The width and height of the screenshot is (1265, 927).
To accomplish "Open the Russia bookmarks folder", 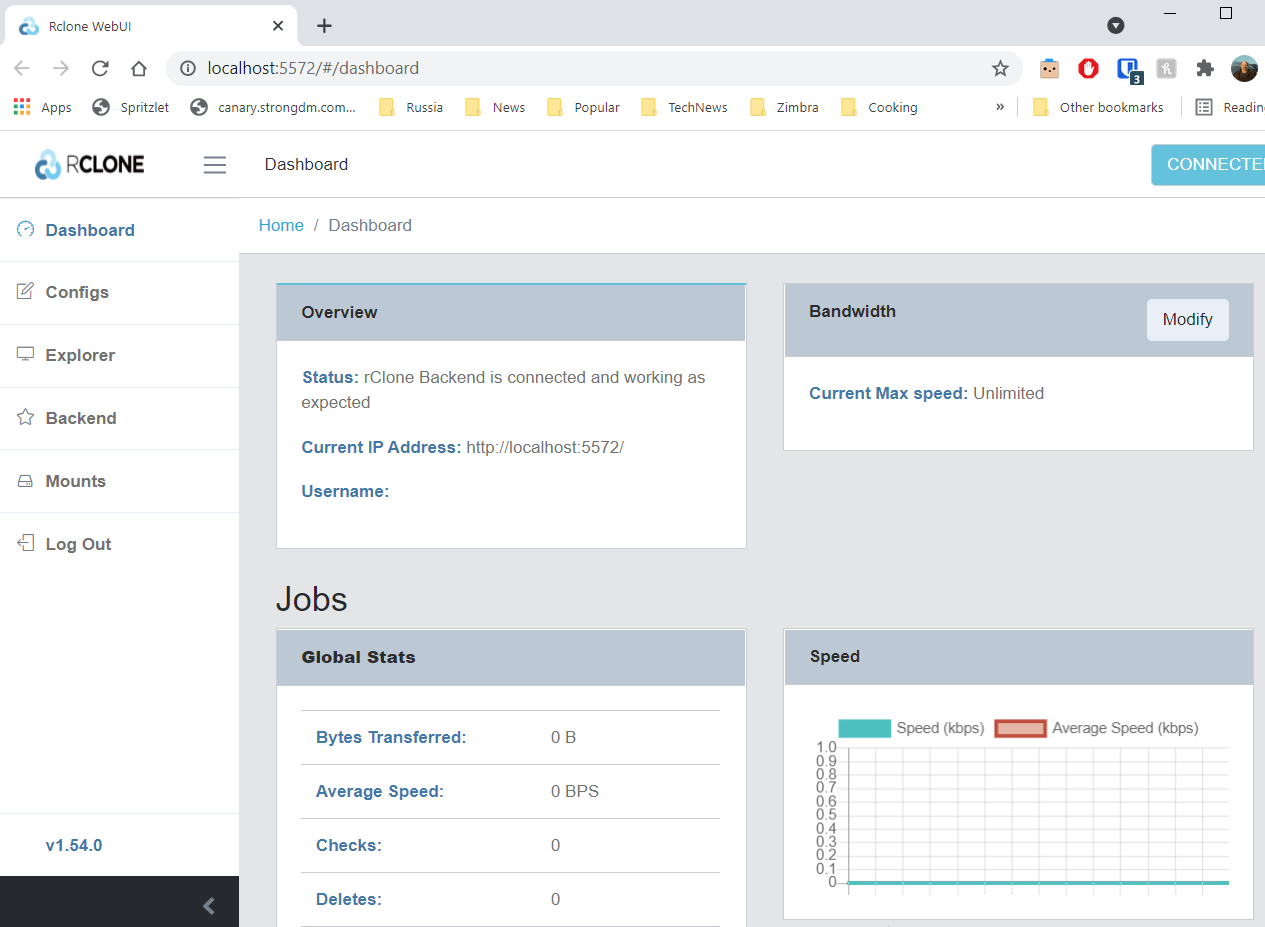I will (411, 107).
